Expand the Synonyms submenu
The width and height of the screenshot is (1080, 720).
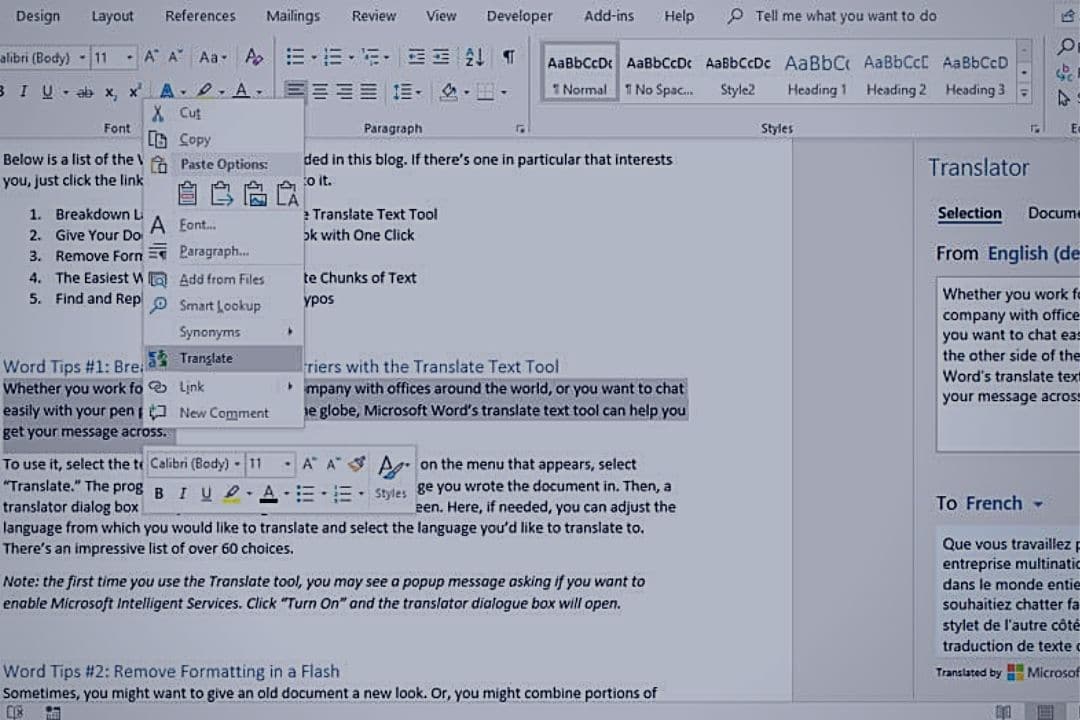point(223,332)
